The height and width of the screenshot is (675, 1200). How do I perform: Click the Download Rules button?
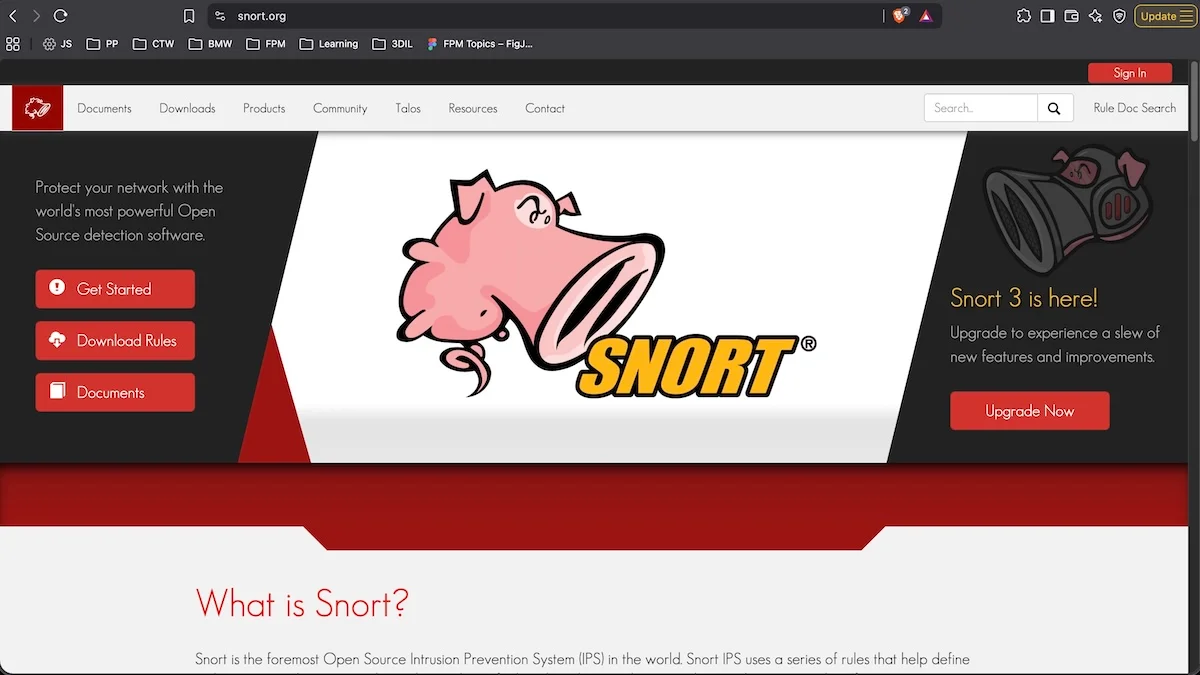[x=115, y=341]
